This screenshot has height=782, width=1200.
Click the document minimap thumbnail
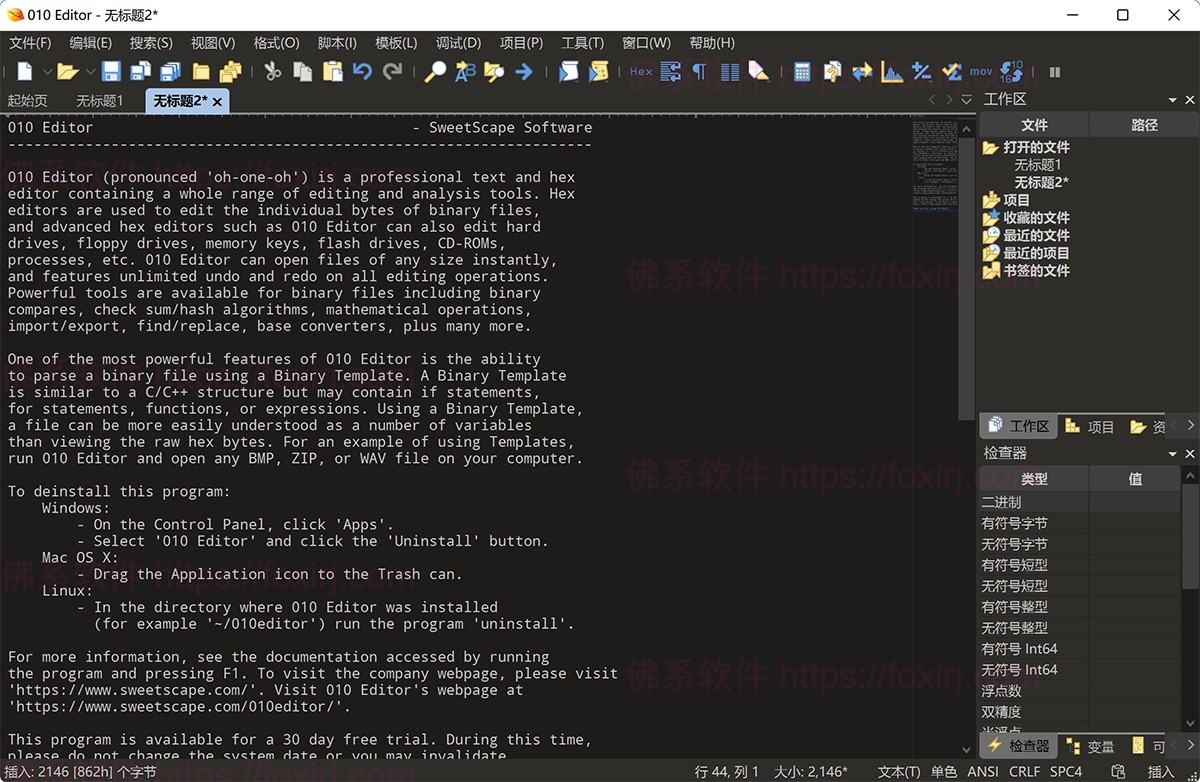tap(935, 165)
